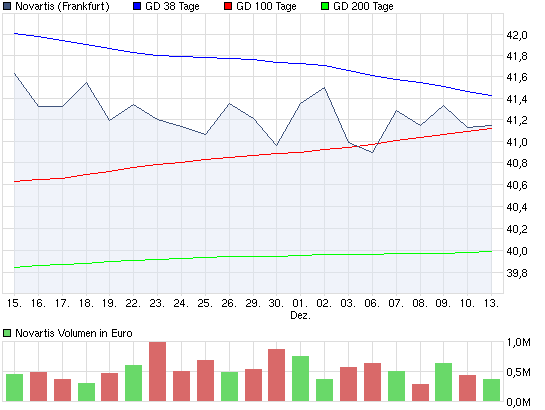
Task: Click the green volume bar for 15.
Action: pos(14,388)
